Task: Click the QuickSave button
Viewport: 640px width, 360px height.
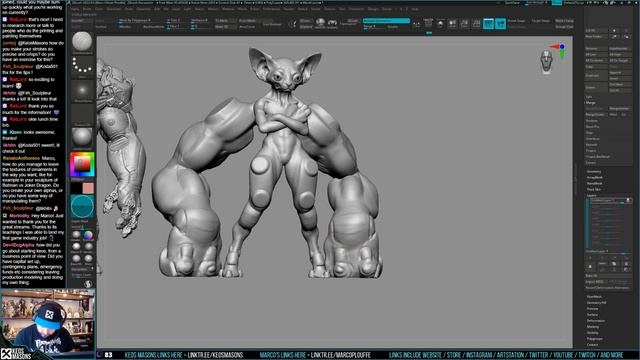Action: click(x=512, y=2)
